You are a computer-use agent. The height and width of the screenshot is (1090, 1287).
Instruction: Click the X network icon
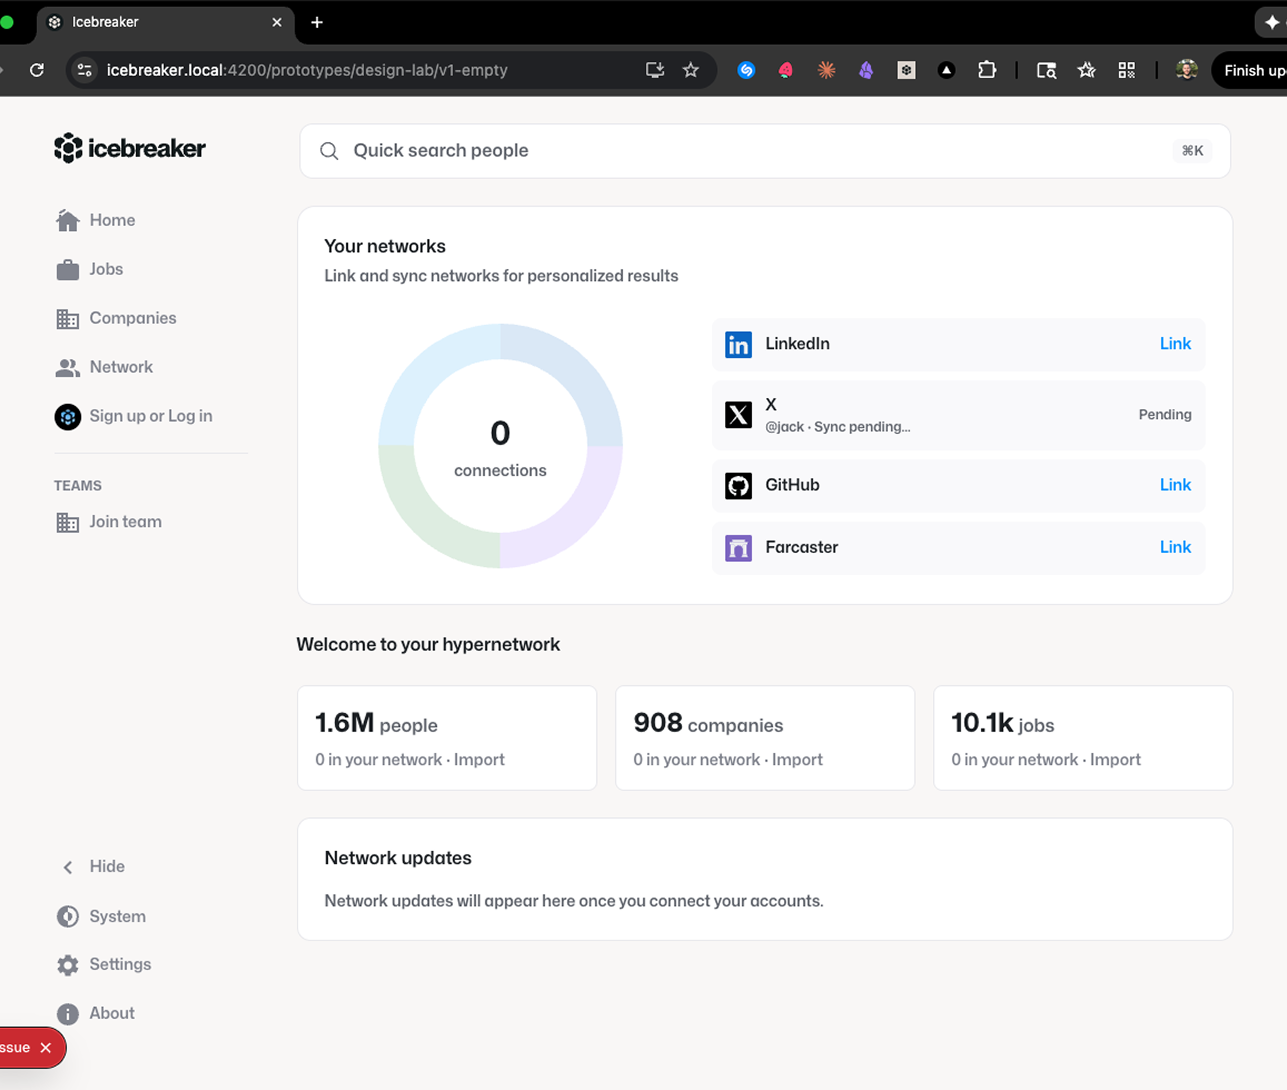click(738, 415)
